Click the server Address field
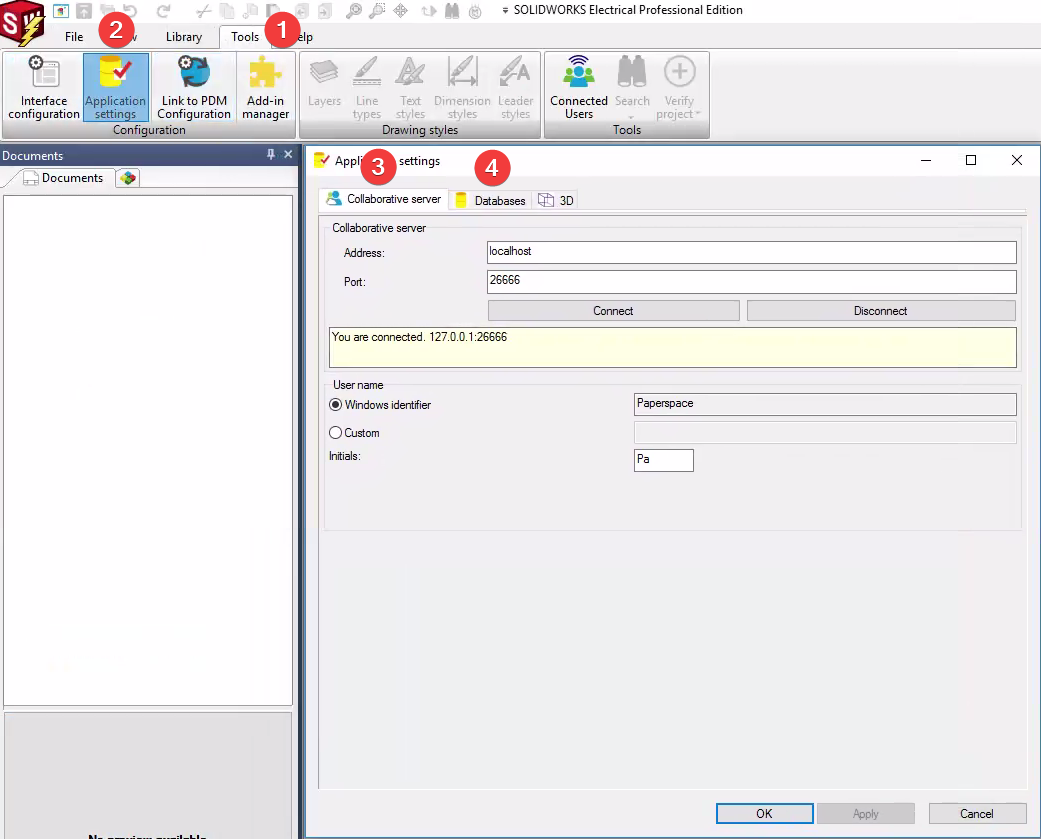 pos(751,252)
